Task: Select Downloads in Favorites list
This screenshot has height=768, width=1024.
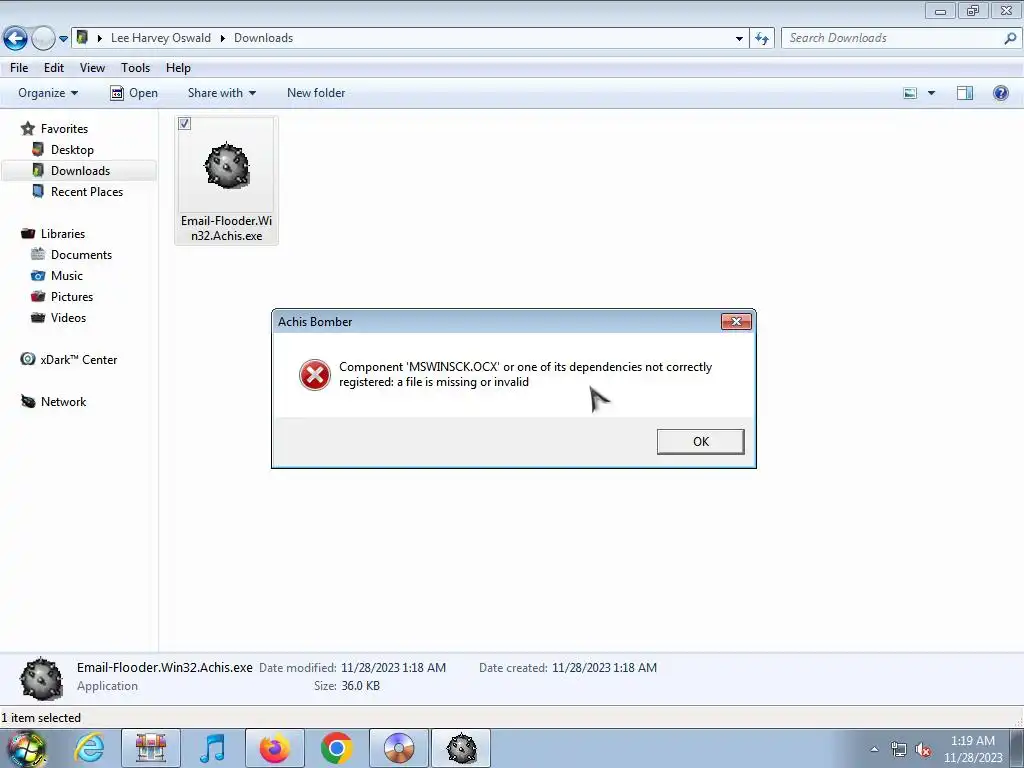Action: tap(80, 170)
